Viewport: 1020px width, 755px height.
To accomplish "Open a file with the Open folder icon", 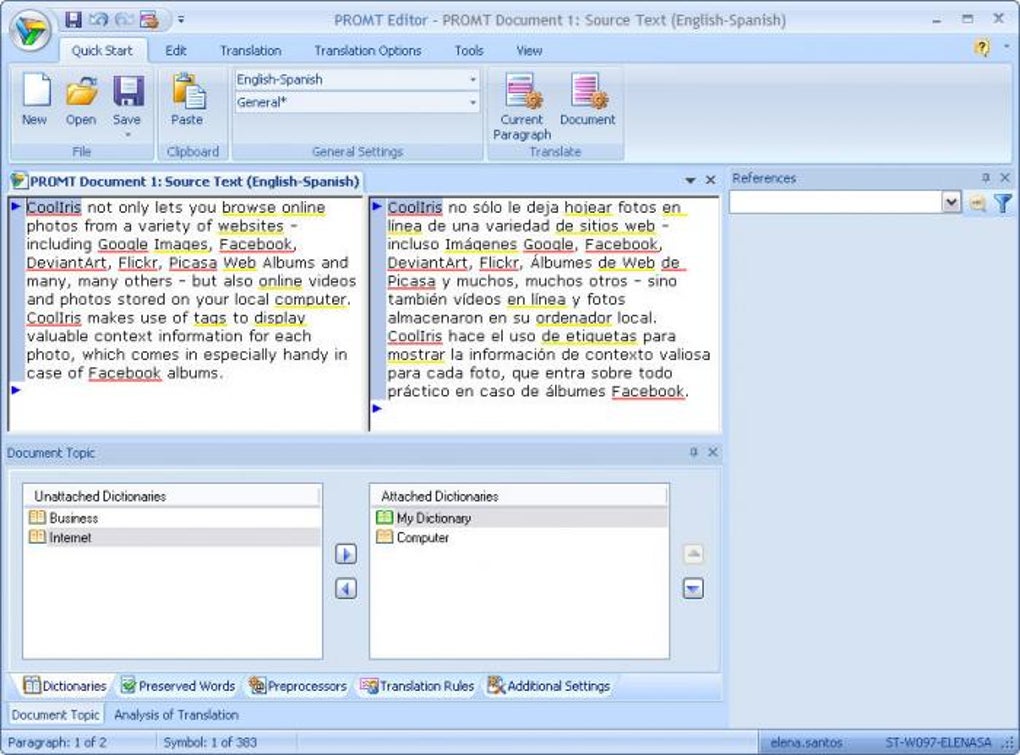I will click(81, 99).
